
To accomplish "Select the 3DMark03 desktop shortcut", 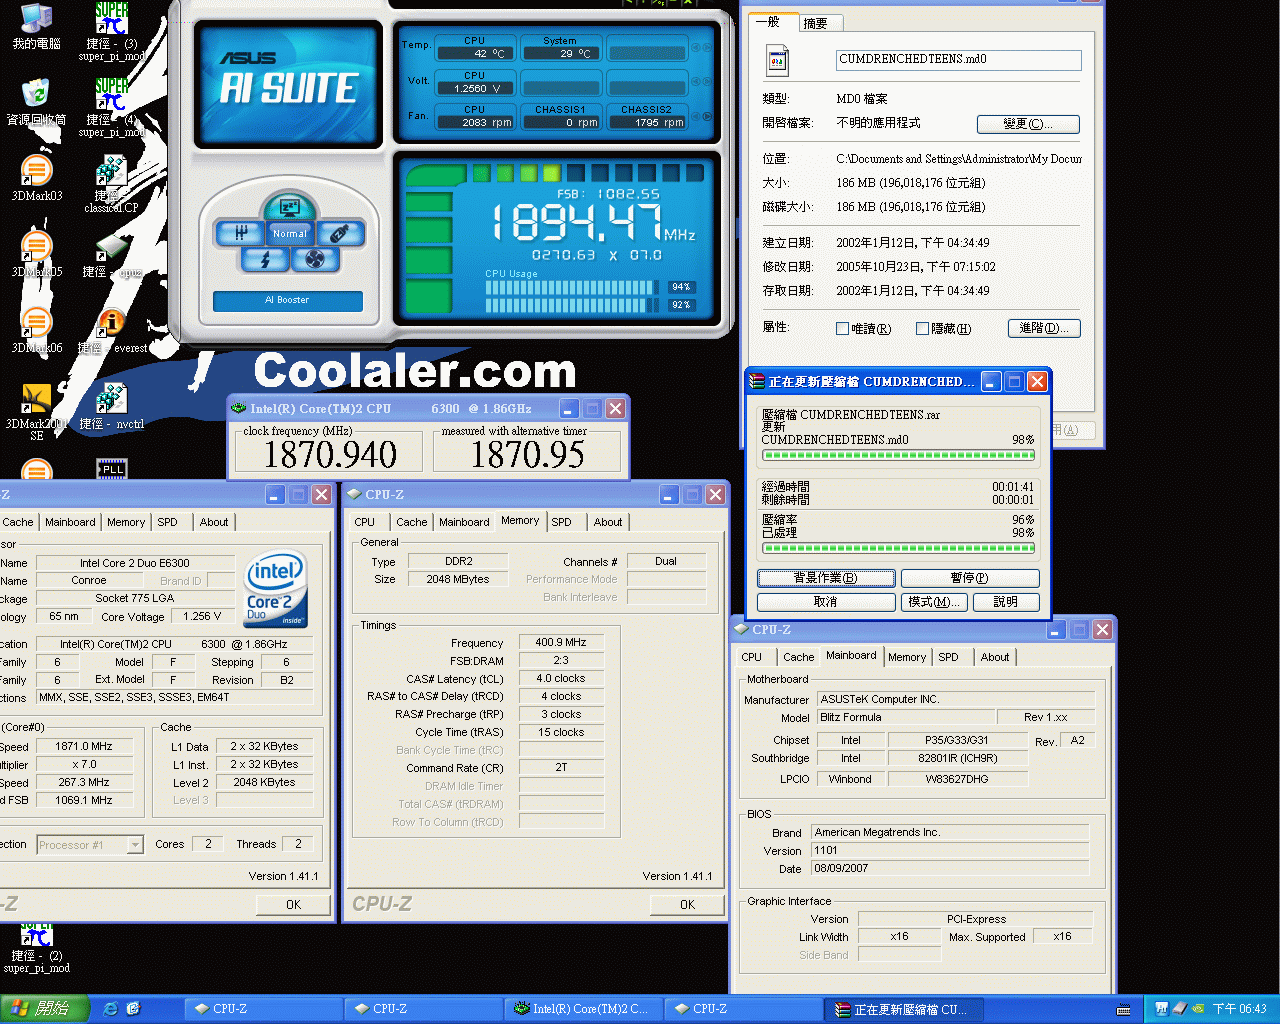I will (x=36, y=178).
